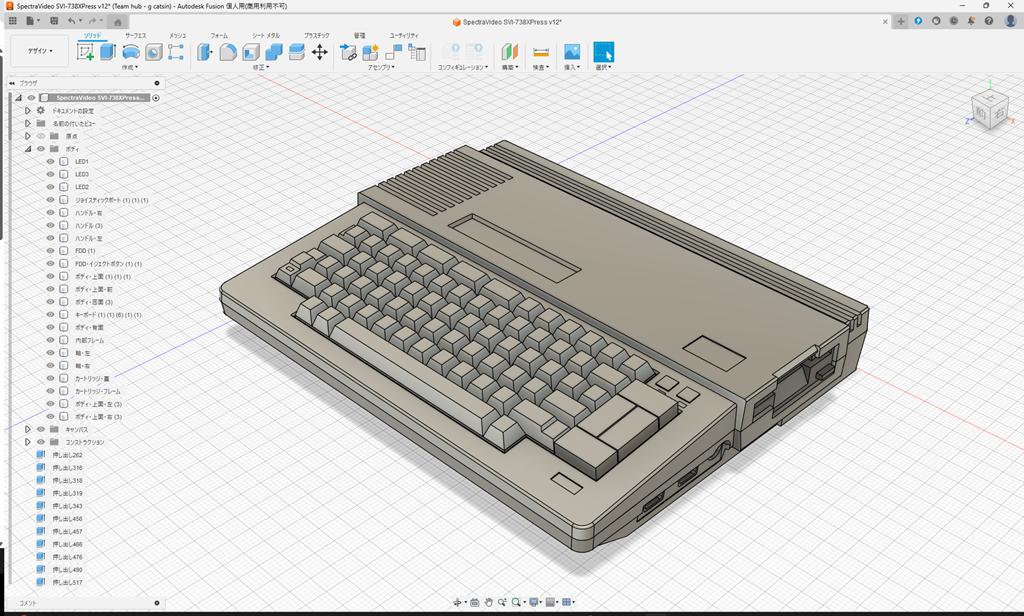This screenshot has width=1024, height=616.
Task: Click the Fit-to-view magnifier icon in navigation bar
Action: [516, 601]
